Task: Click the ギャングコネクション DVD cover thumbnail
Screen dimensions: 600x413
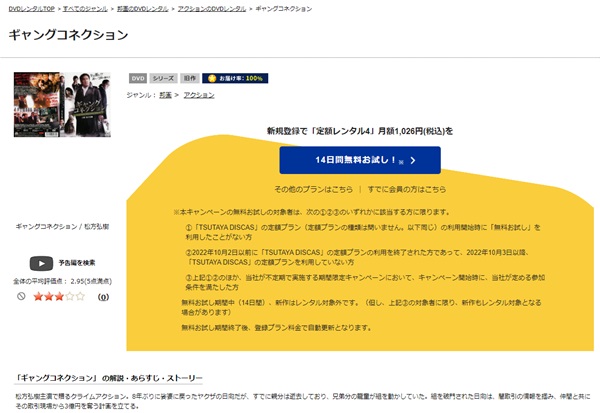Action: 62,104
